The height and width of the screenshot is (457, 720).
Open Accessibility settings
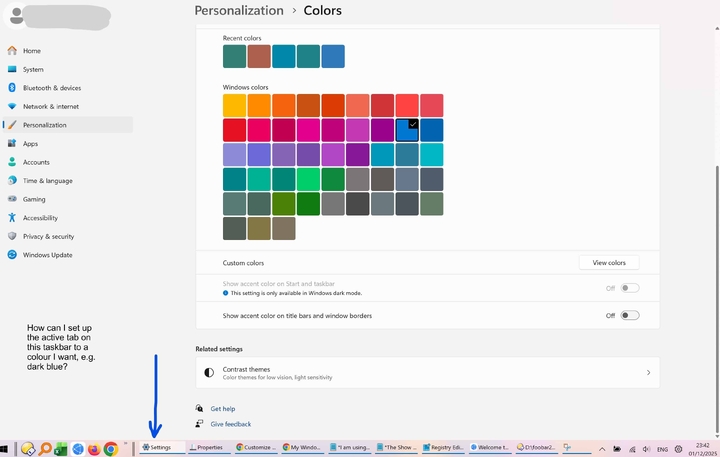40,218
